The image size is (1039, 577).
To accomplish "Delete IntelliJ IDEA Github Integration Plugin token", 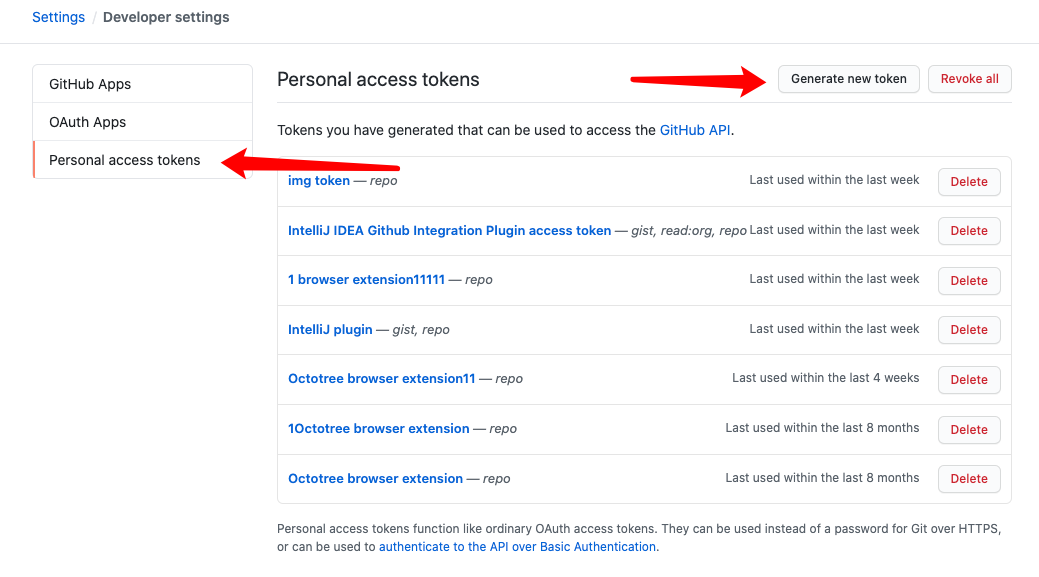I will pos(968,231).
